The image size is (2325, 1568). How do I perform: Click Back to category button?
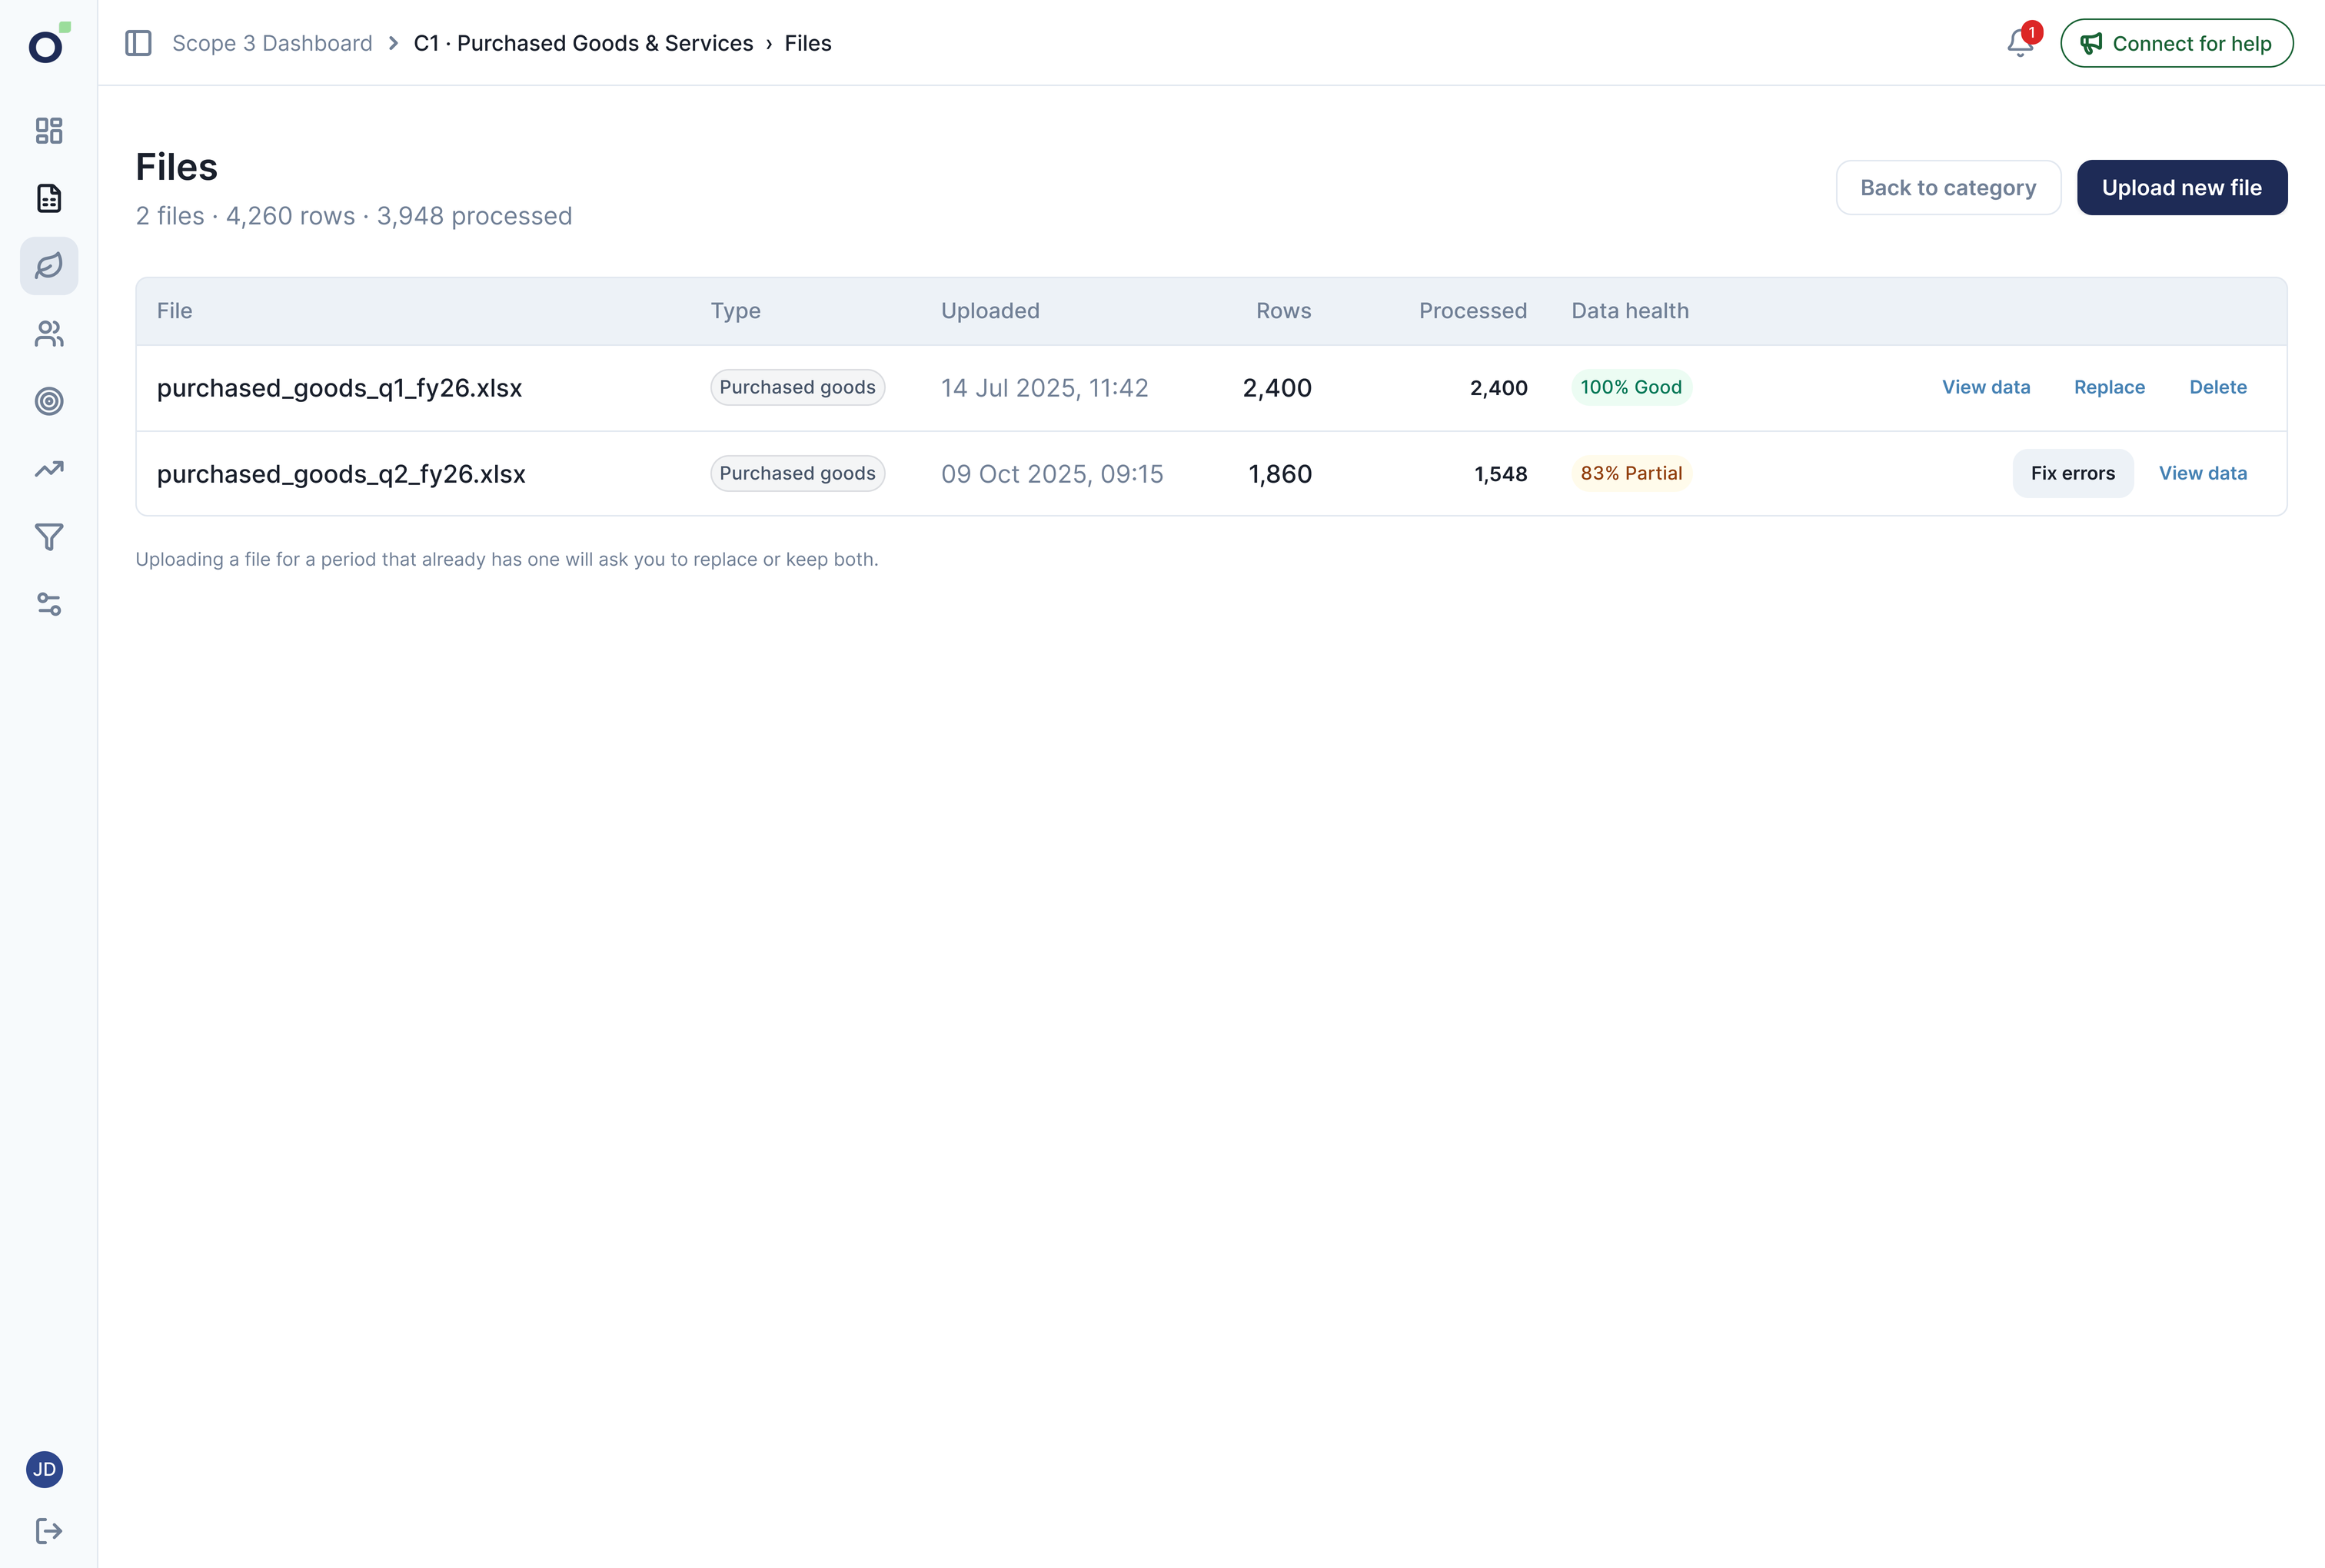tap(1948, 187)
